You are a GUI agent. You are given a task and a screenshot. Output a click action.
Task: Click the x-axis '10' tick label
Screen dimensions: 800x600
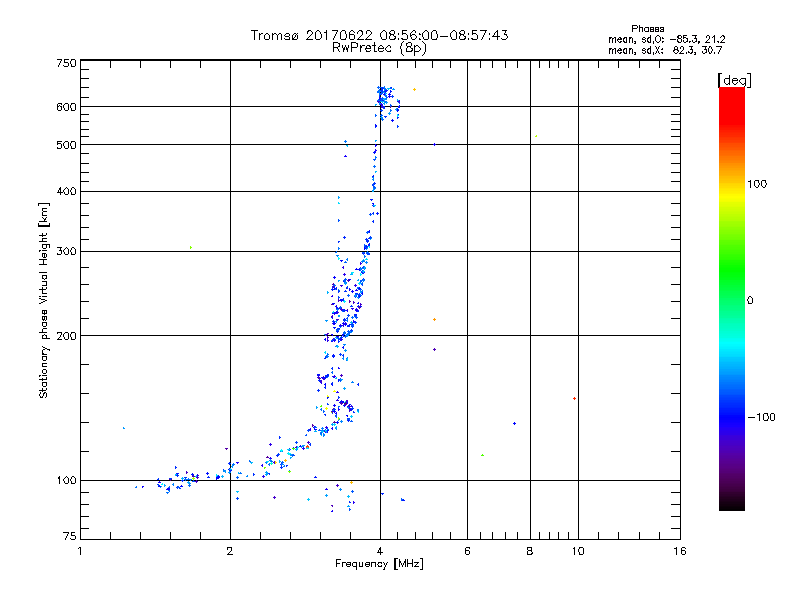(x=578, y=551)
